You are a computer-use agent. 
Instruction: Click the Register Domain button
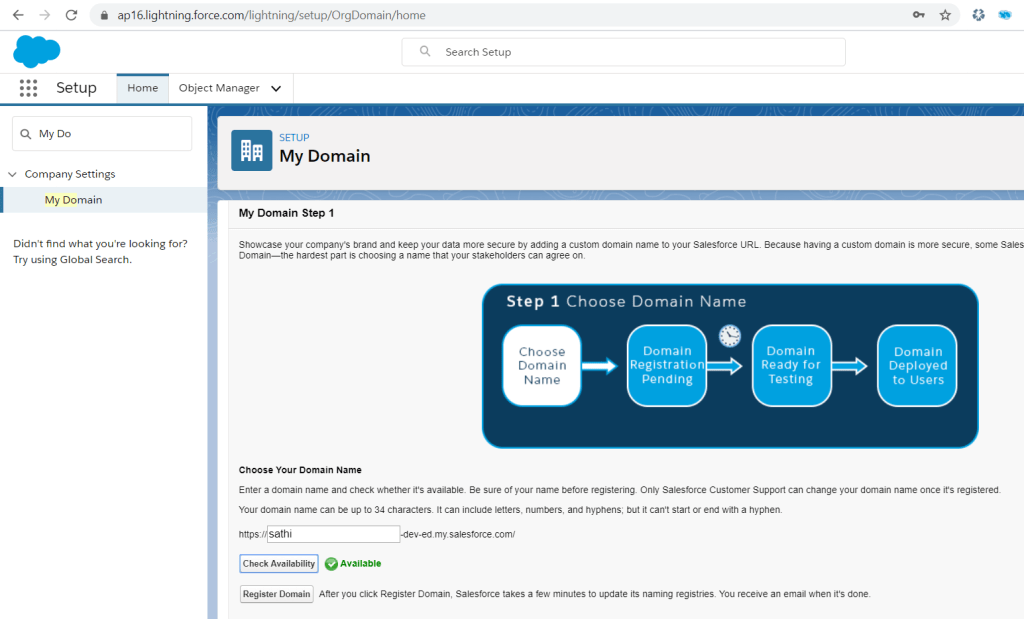coord(277,594)
